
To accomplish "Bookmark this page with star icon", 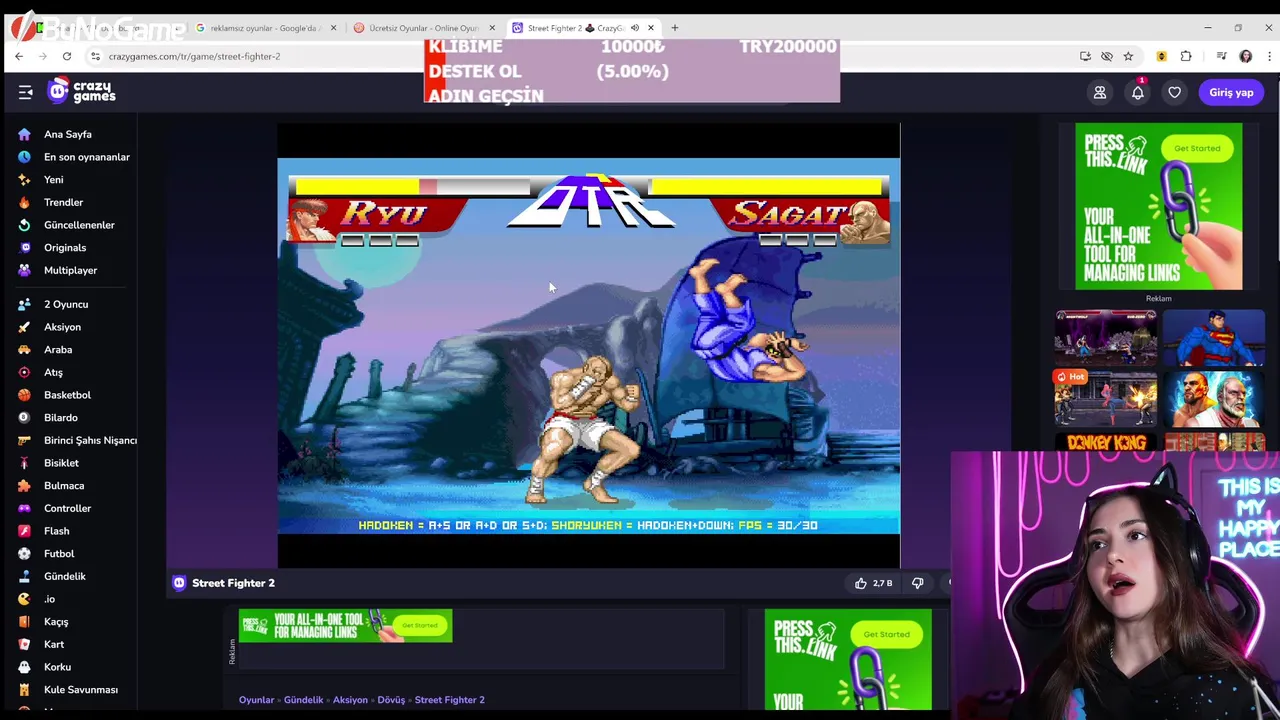I will coord(1128,56).
